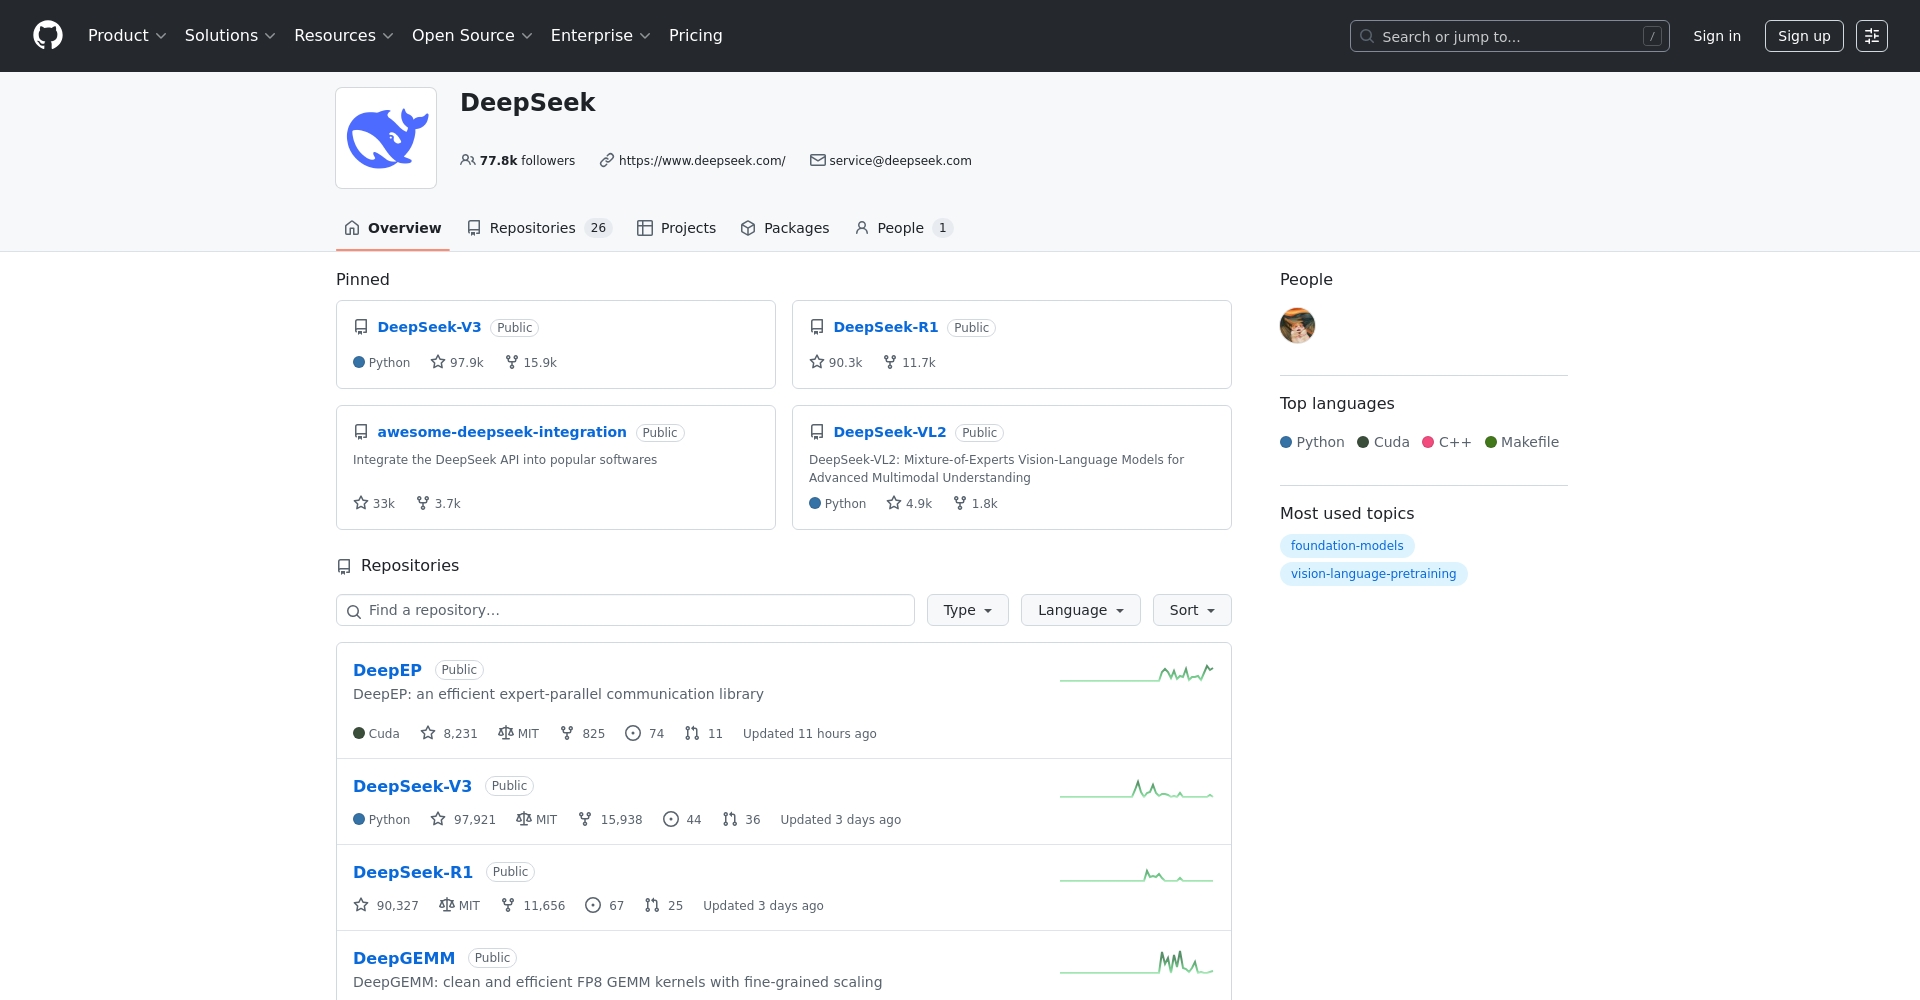Switch to the Overview tab

393,228
